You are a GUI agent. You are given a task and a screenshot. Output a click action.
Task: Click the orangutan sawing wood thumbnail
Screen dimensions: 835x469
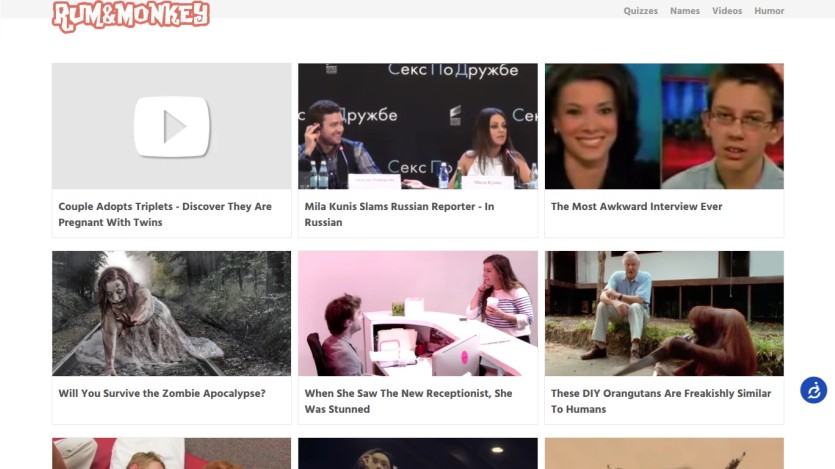tap(664, 314)
